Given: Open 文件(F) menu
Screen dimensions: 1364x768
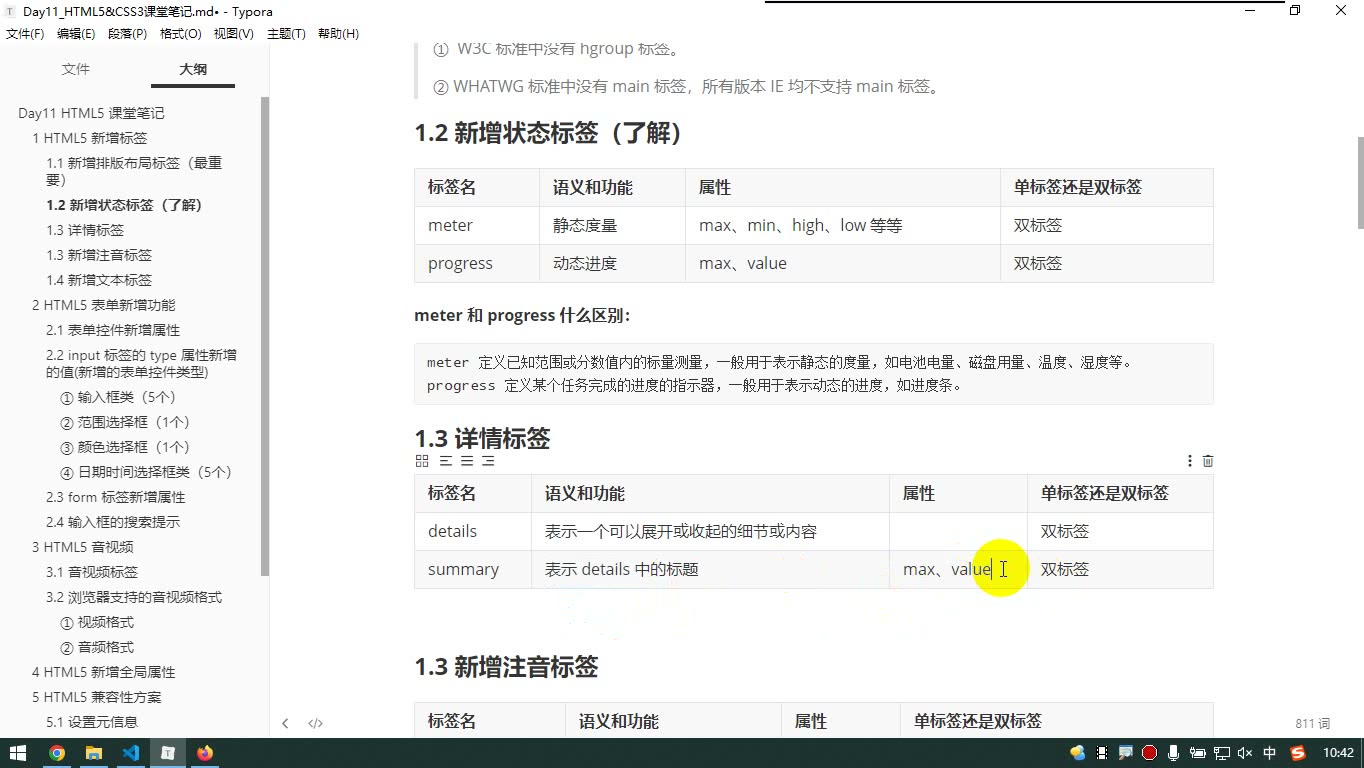Looking at the screenshot, I should pos(25,34).
